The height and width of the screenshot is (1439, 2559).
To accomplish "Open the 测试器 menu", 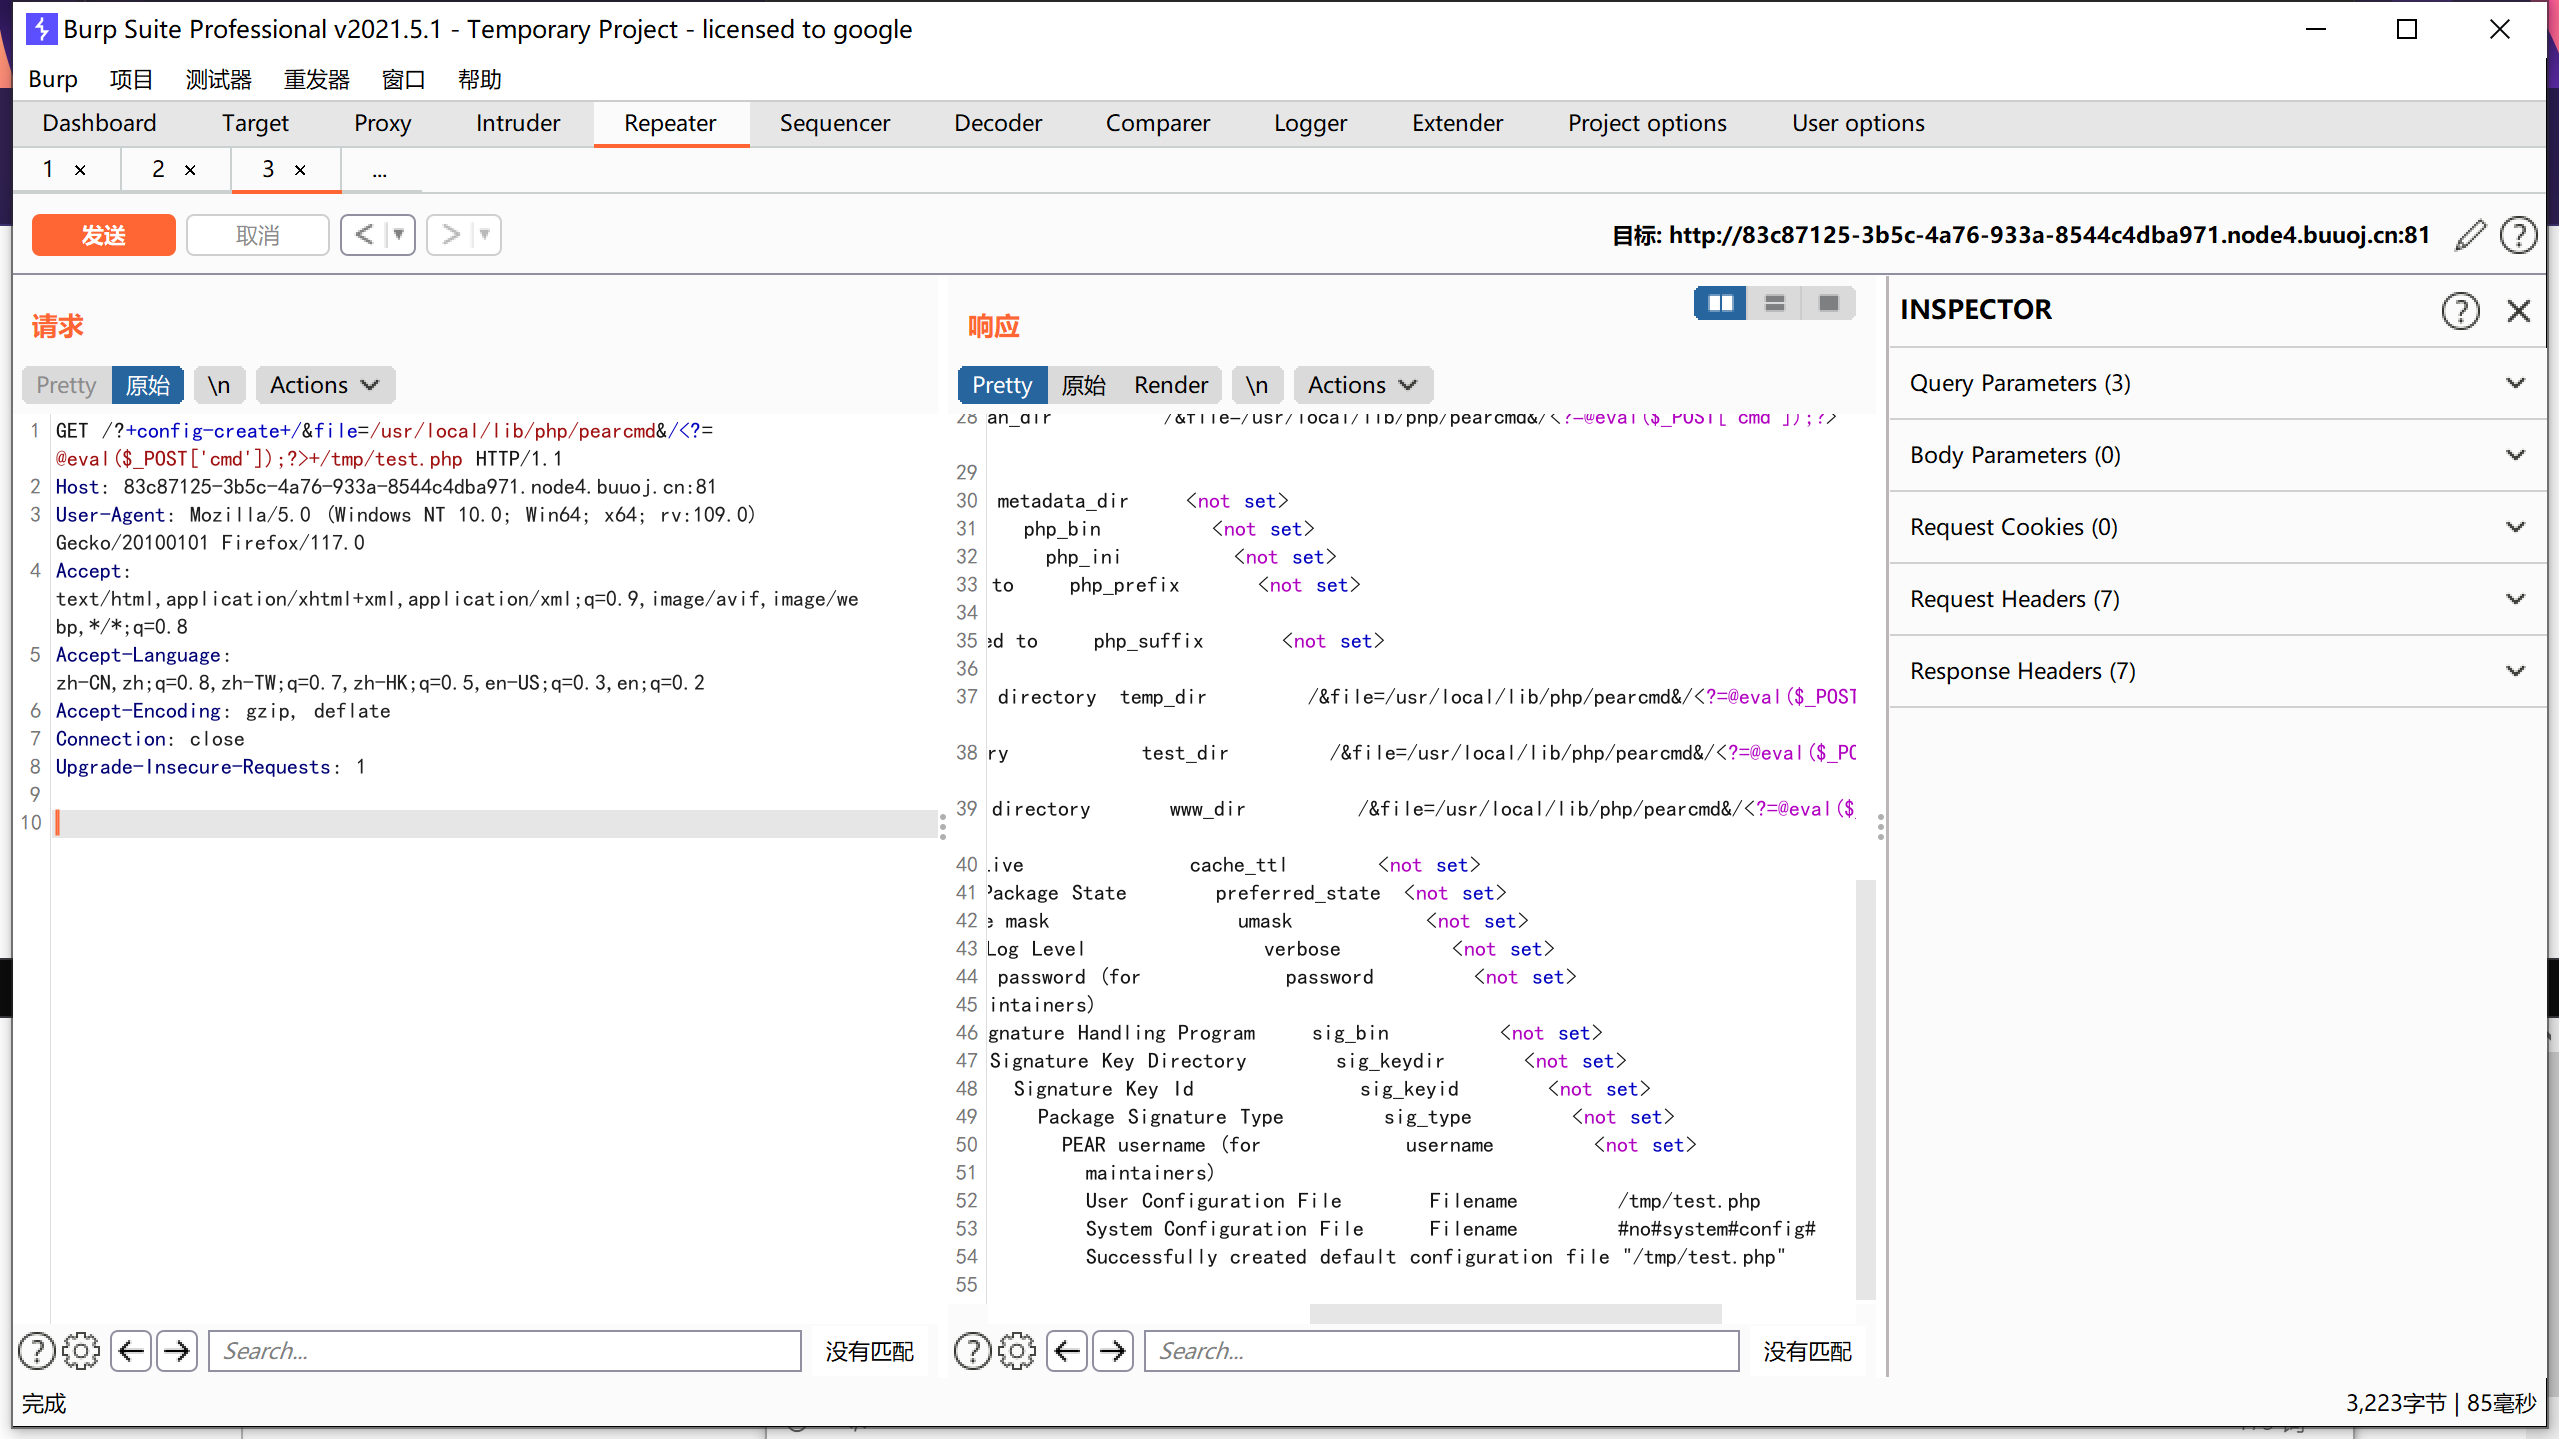I will [x=218, y=79].
